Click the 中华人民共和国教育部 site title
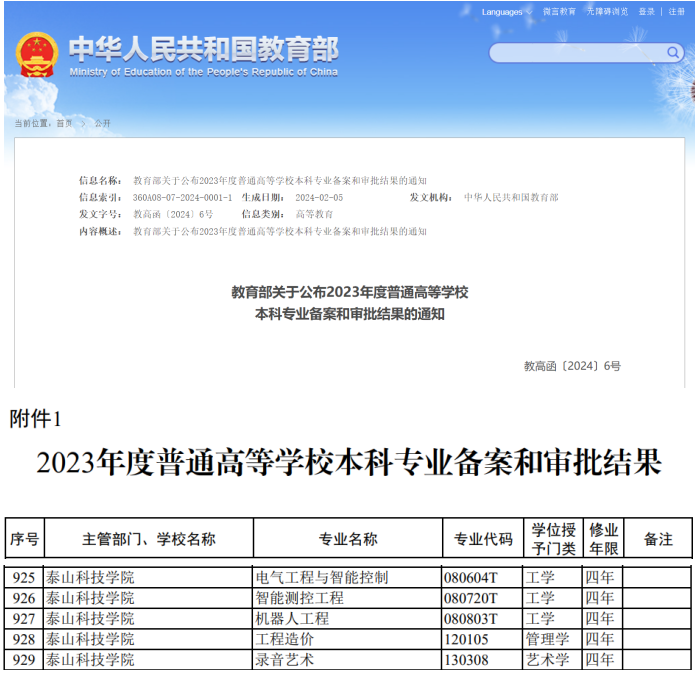This screenshot has width=697, height=677. (203, 49)
